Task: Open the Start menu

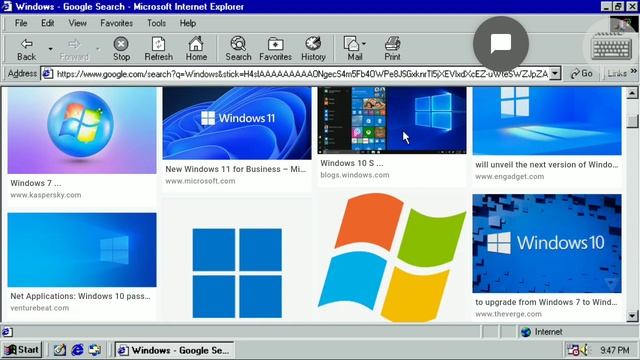Action: tap(22, 350)
